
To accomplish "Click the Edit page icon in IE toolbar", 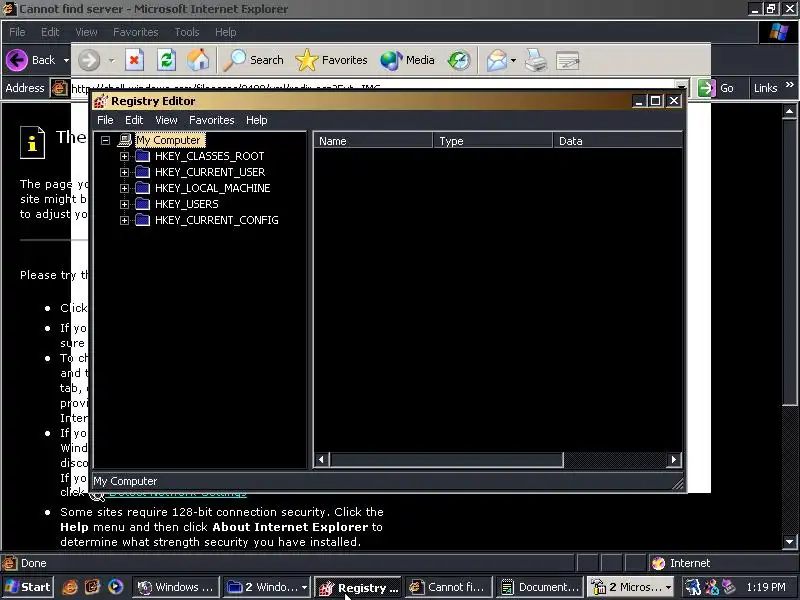I will pos(567,60).
